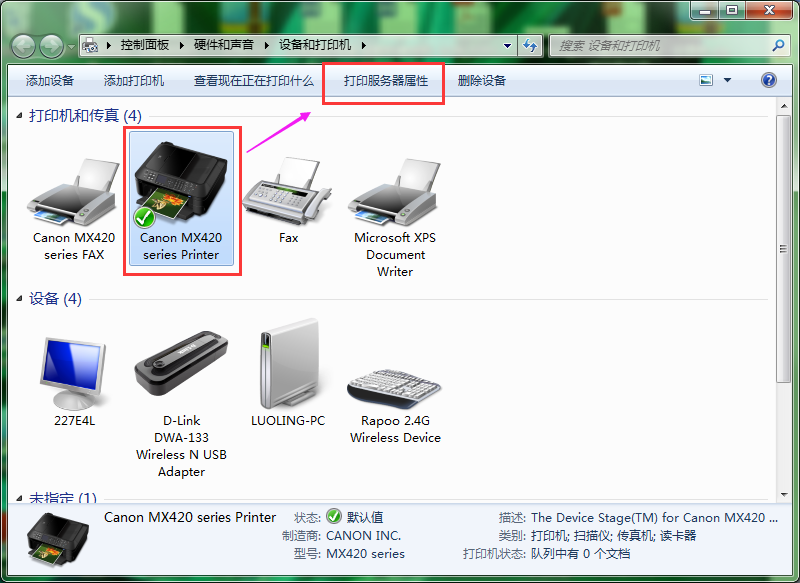Collapse the 打印机和传真 (4) group
Image resolution: width=800 pixels, height=583 pixels.
click(19, 116)
